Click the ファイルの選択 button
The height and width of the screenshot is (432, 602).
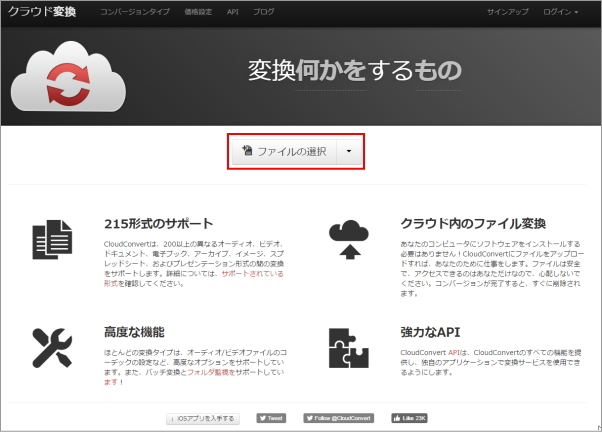tap(285, 151)
